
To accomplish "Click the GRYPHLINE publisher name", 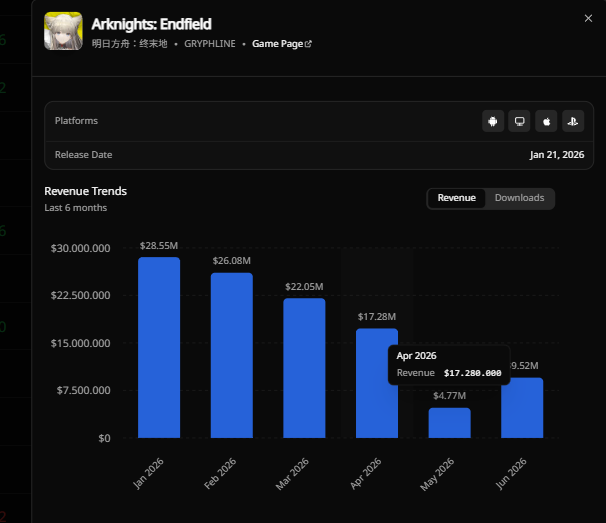I will pos(210,44).
